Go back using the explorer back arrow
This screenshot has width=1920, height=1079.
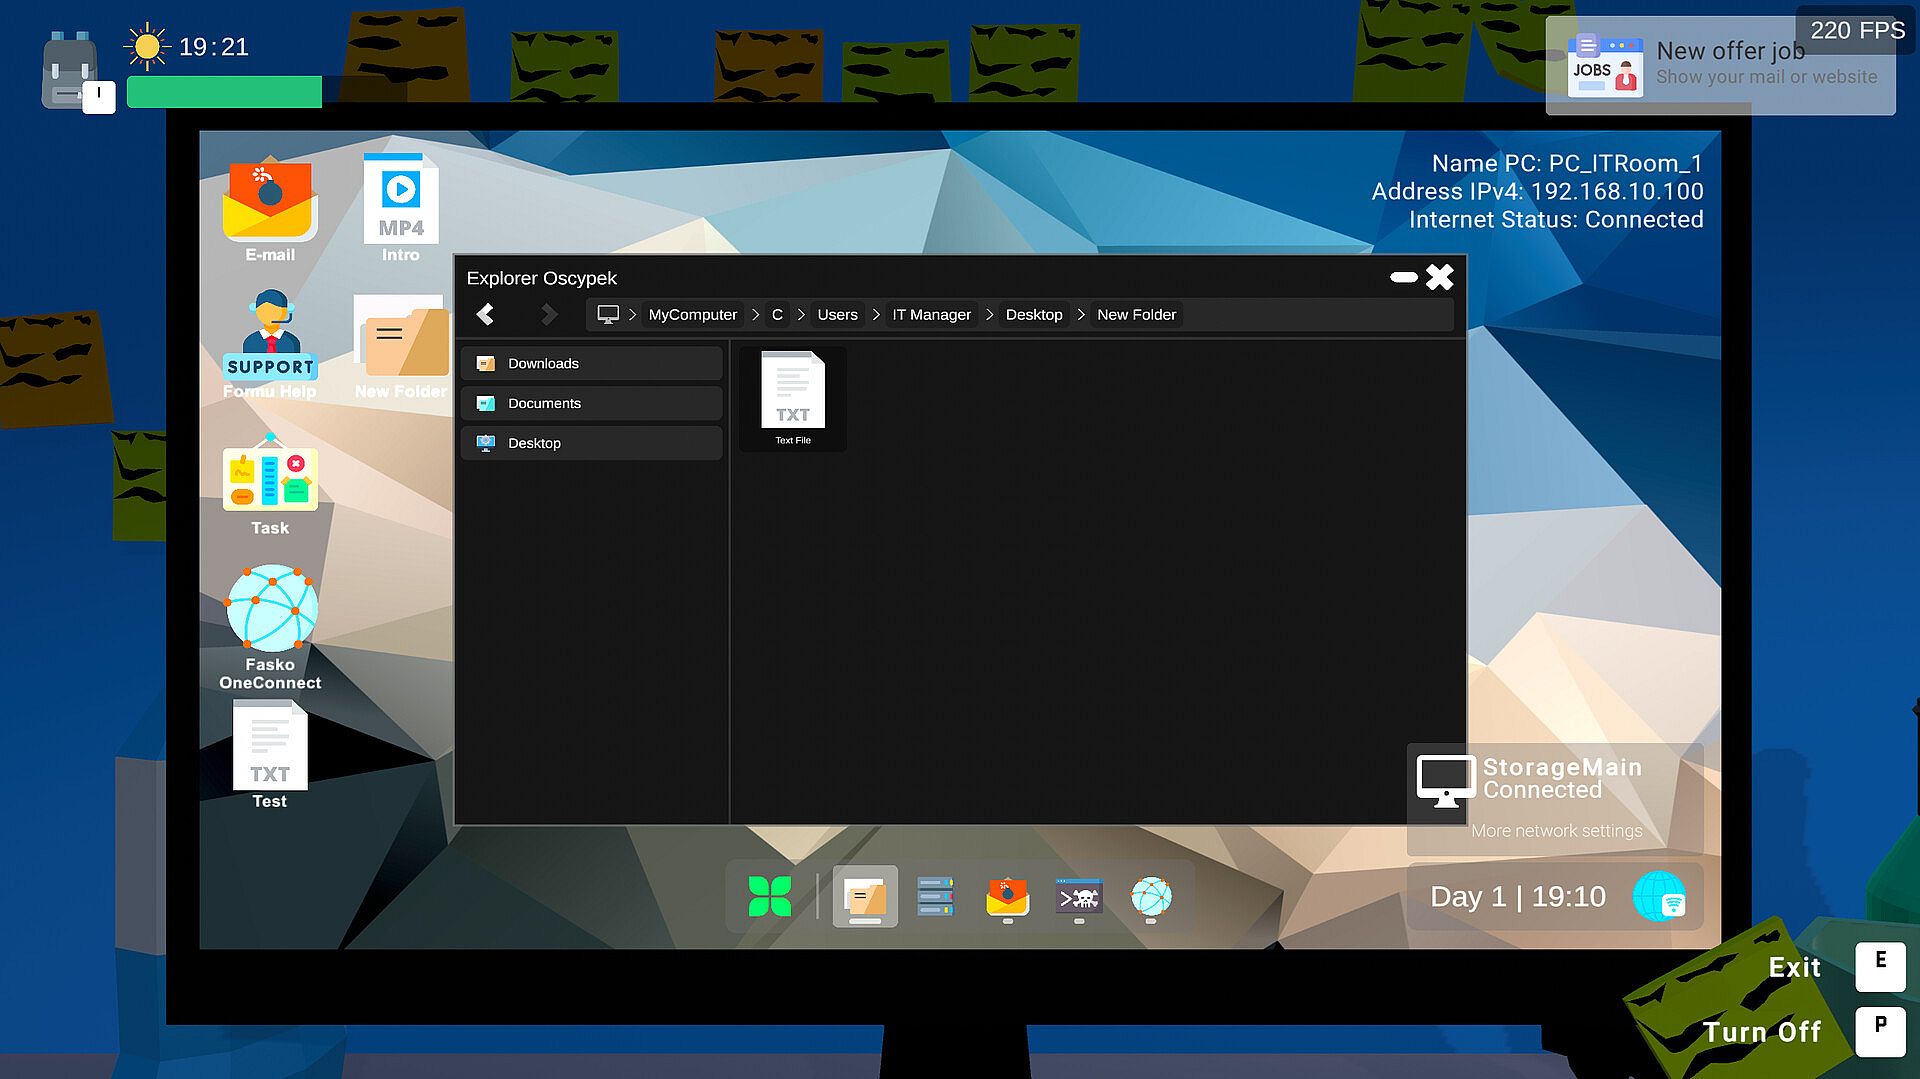(486, 315)
